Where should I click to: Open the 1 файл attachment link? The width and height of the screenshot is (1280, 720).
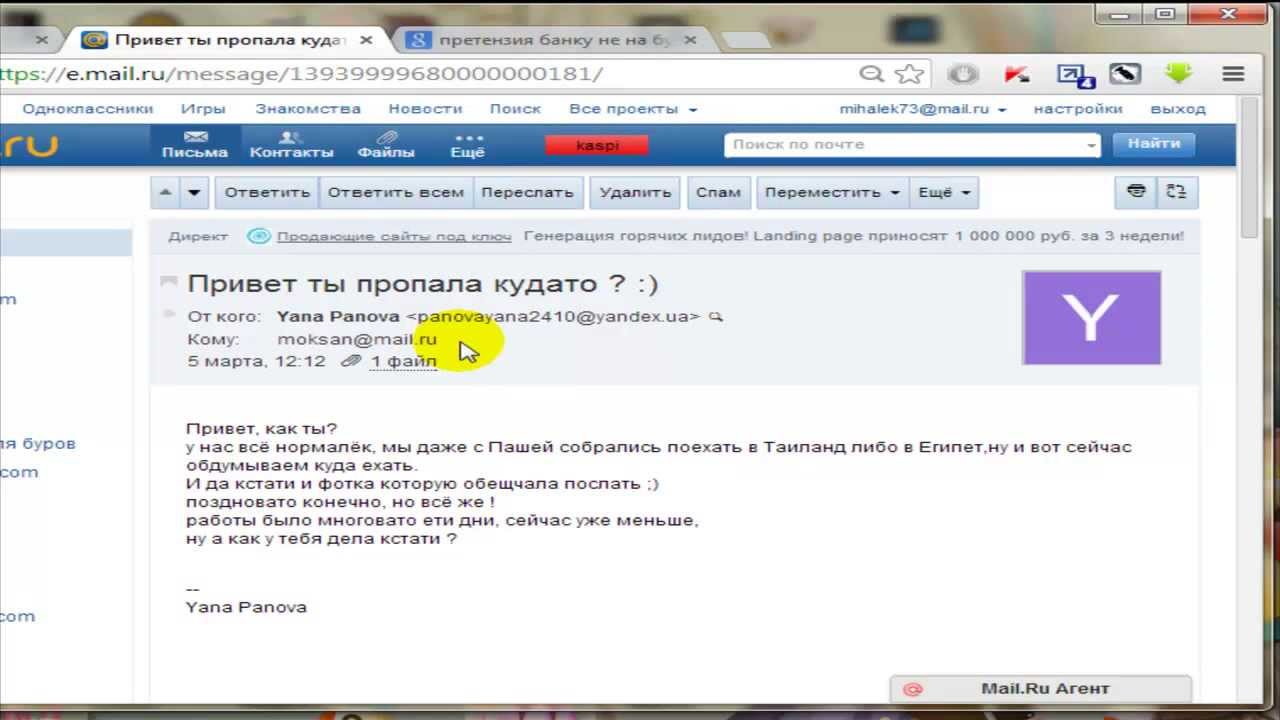coord(404,361)
